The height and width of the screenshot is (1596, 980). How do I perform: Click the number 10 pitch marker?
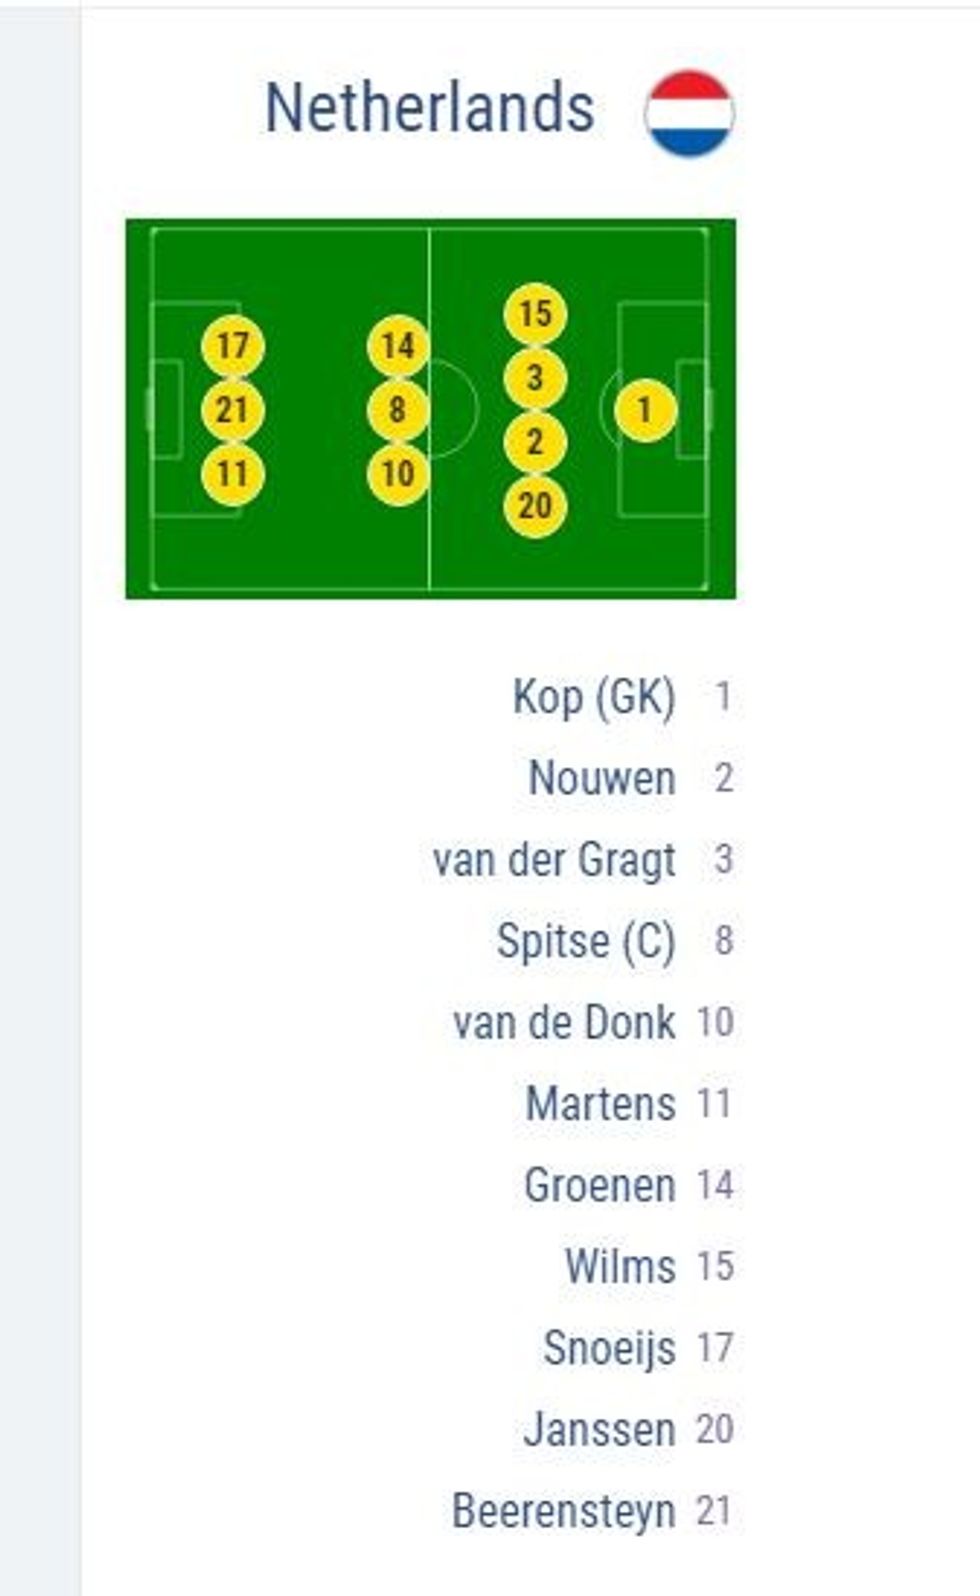tap(398, 473)
